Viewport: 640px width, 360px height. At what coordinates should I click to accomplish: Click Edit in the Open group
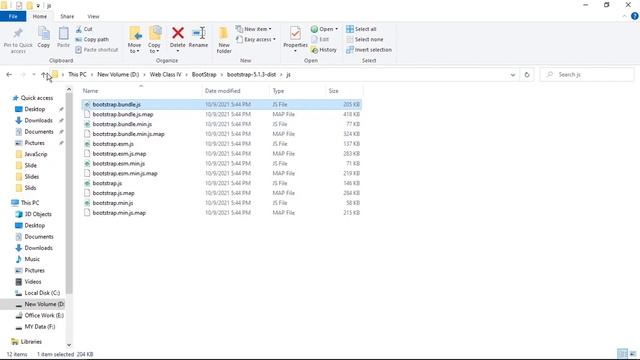[x=320, y=40]
